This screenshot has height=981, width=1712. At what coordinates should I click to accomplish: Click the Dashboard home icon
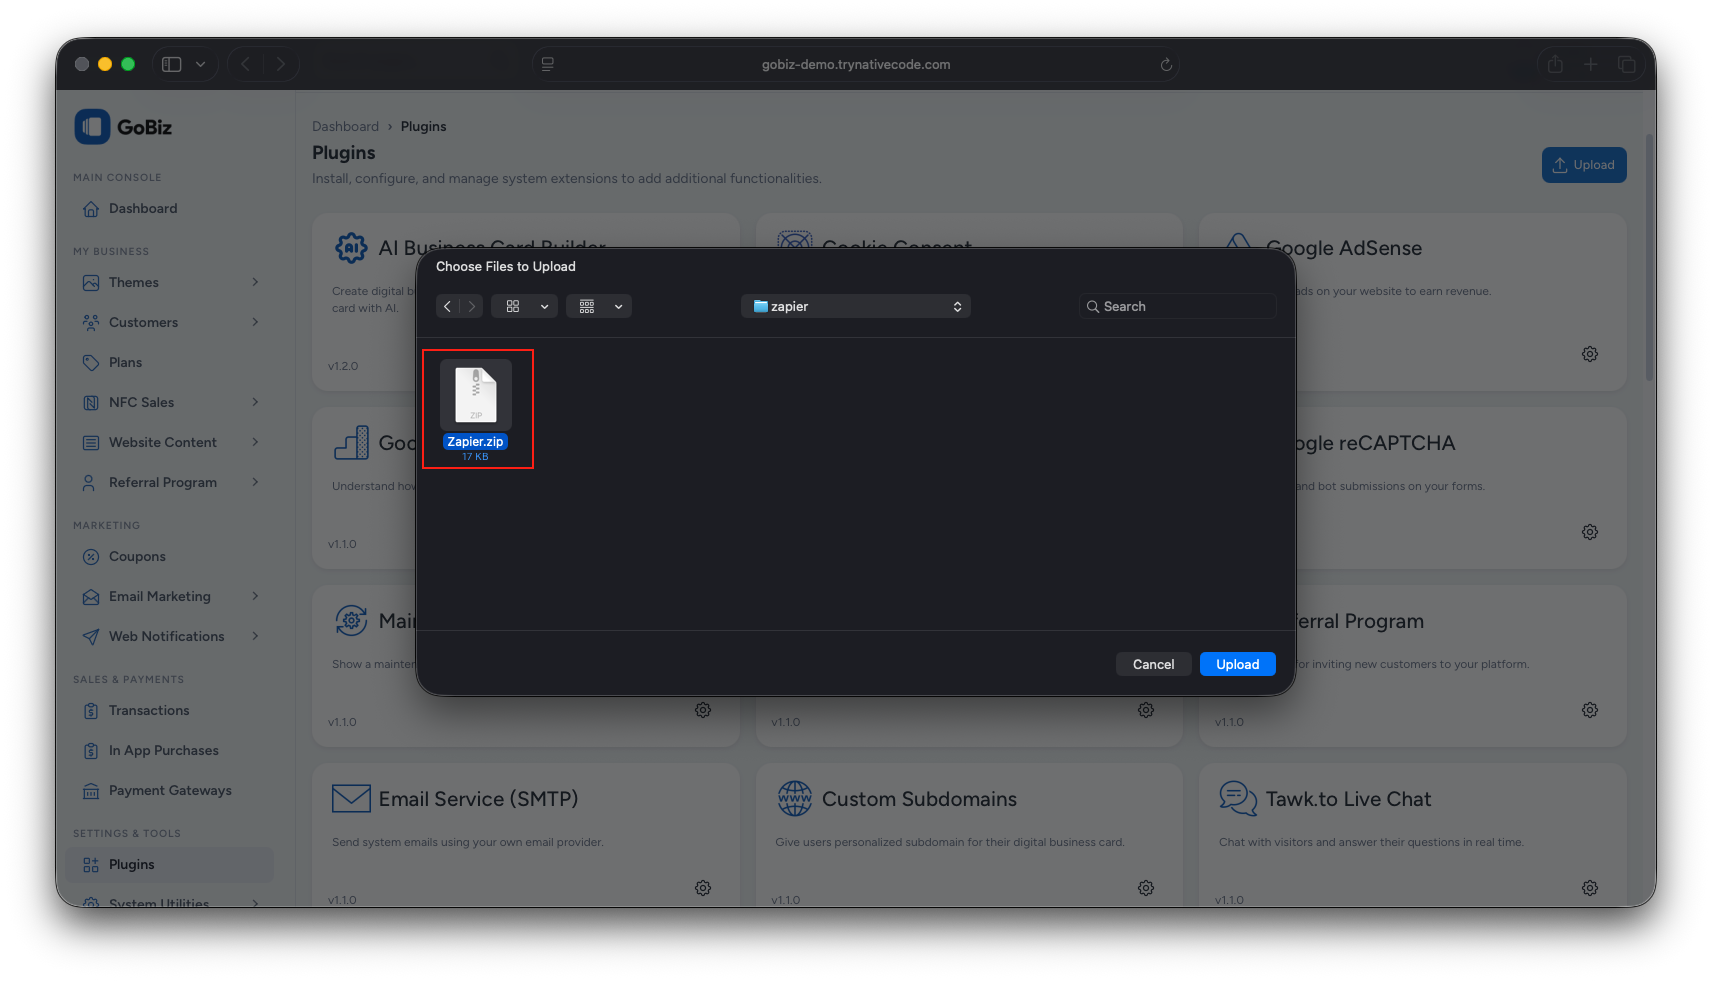click(x=91, y=208)
